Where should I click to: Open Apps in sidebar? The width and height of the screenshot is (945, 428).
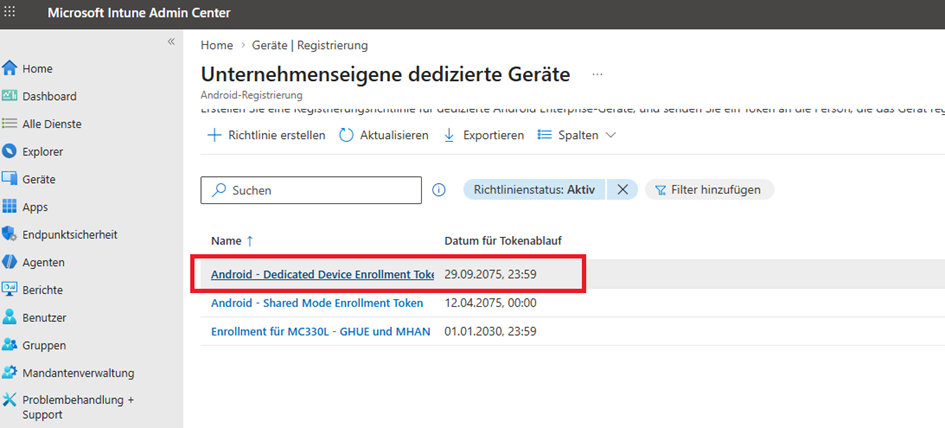point(35,207)
